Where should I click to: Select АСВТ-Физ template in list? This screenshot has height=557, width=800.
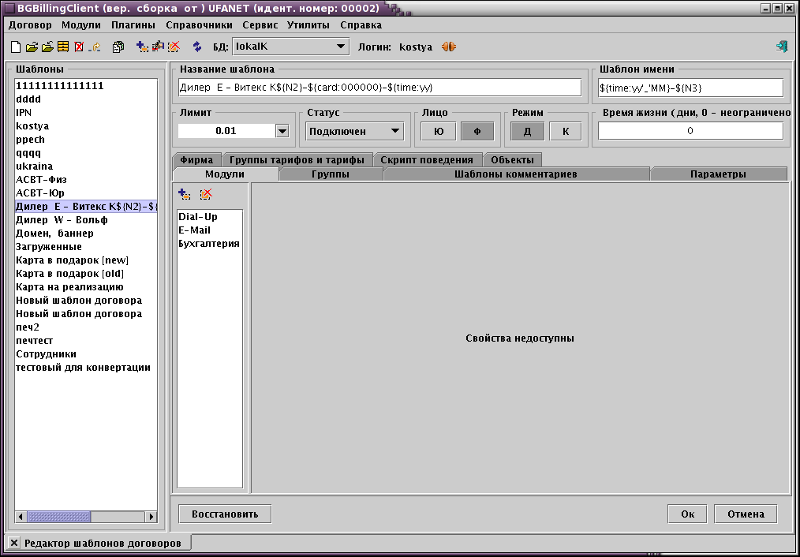point(42,181)
